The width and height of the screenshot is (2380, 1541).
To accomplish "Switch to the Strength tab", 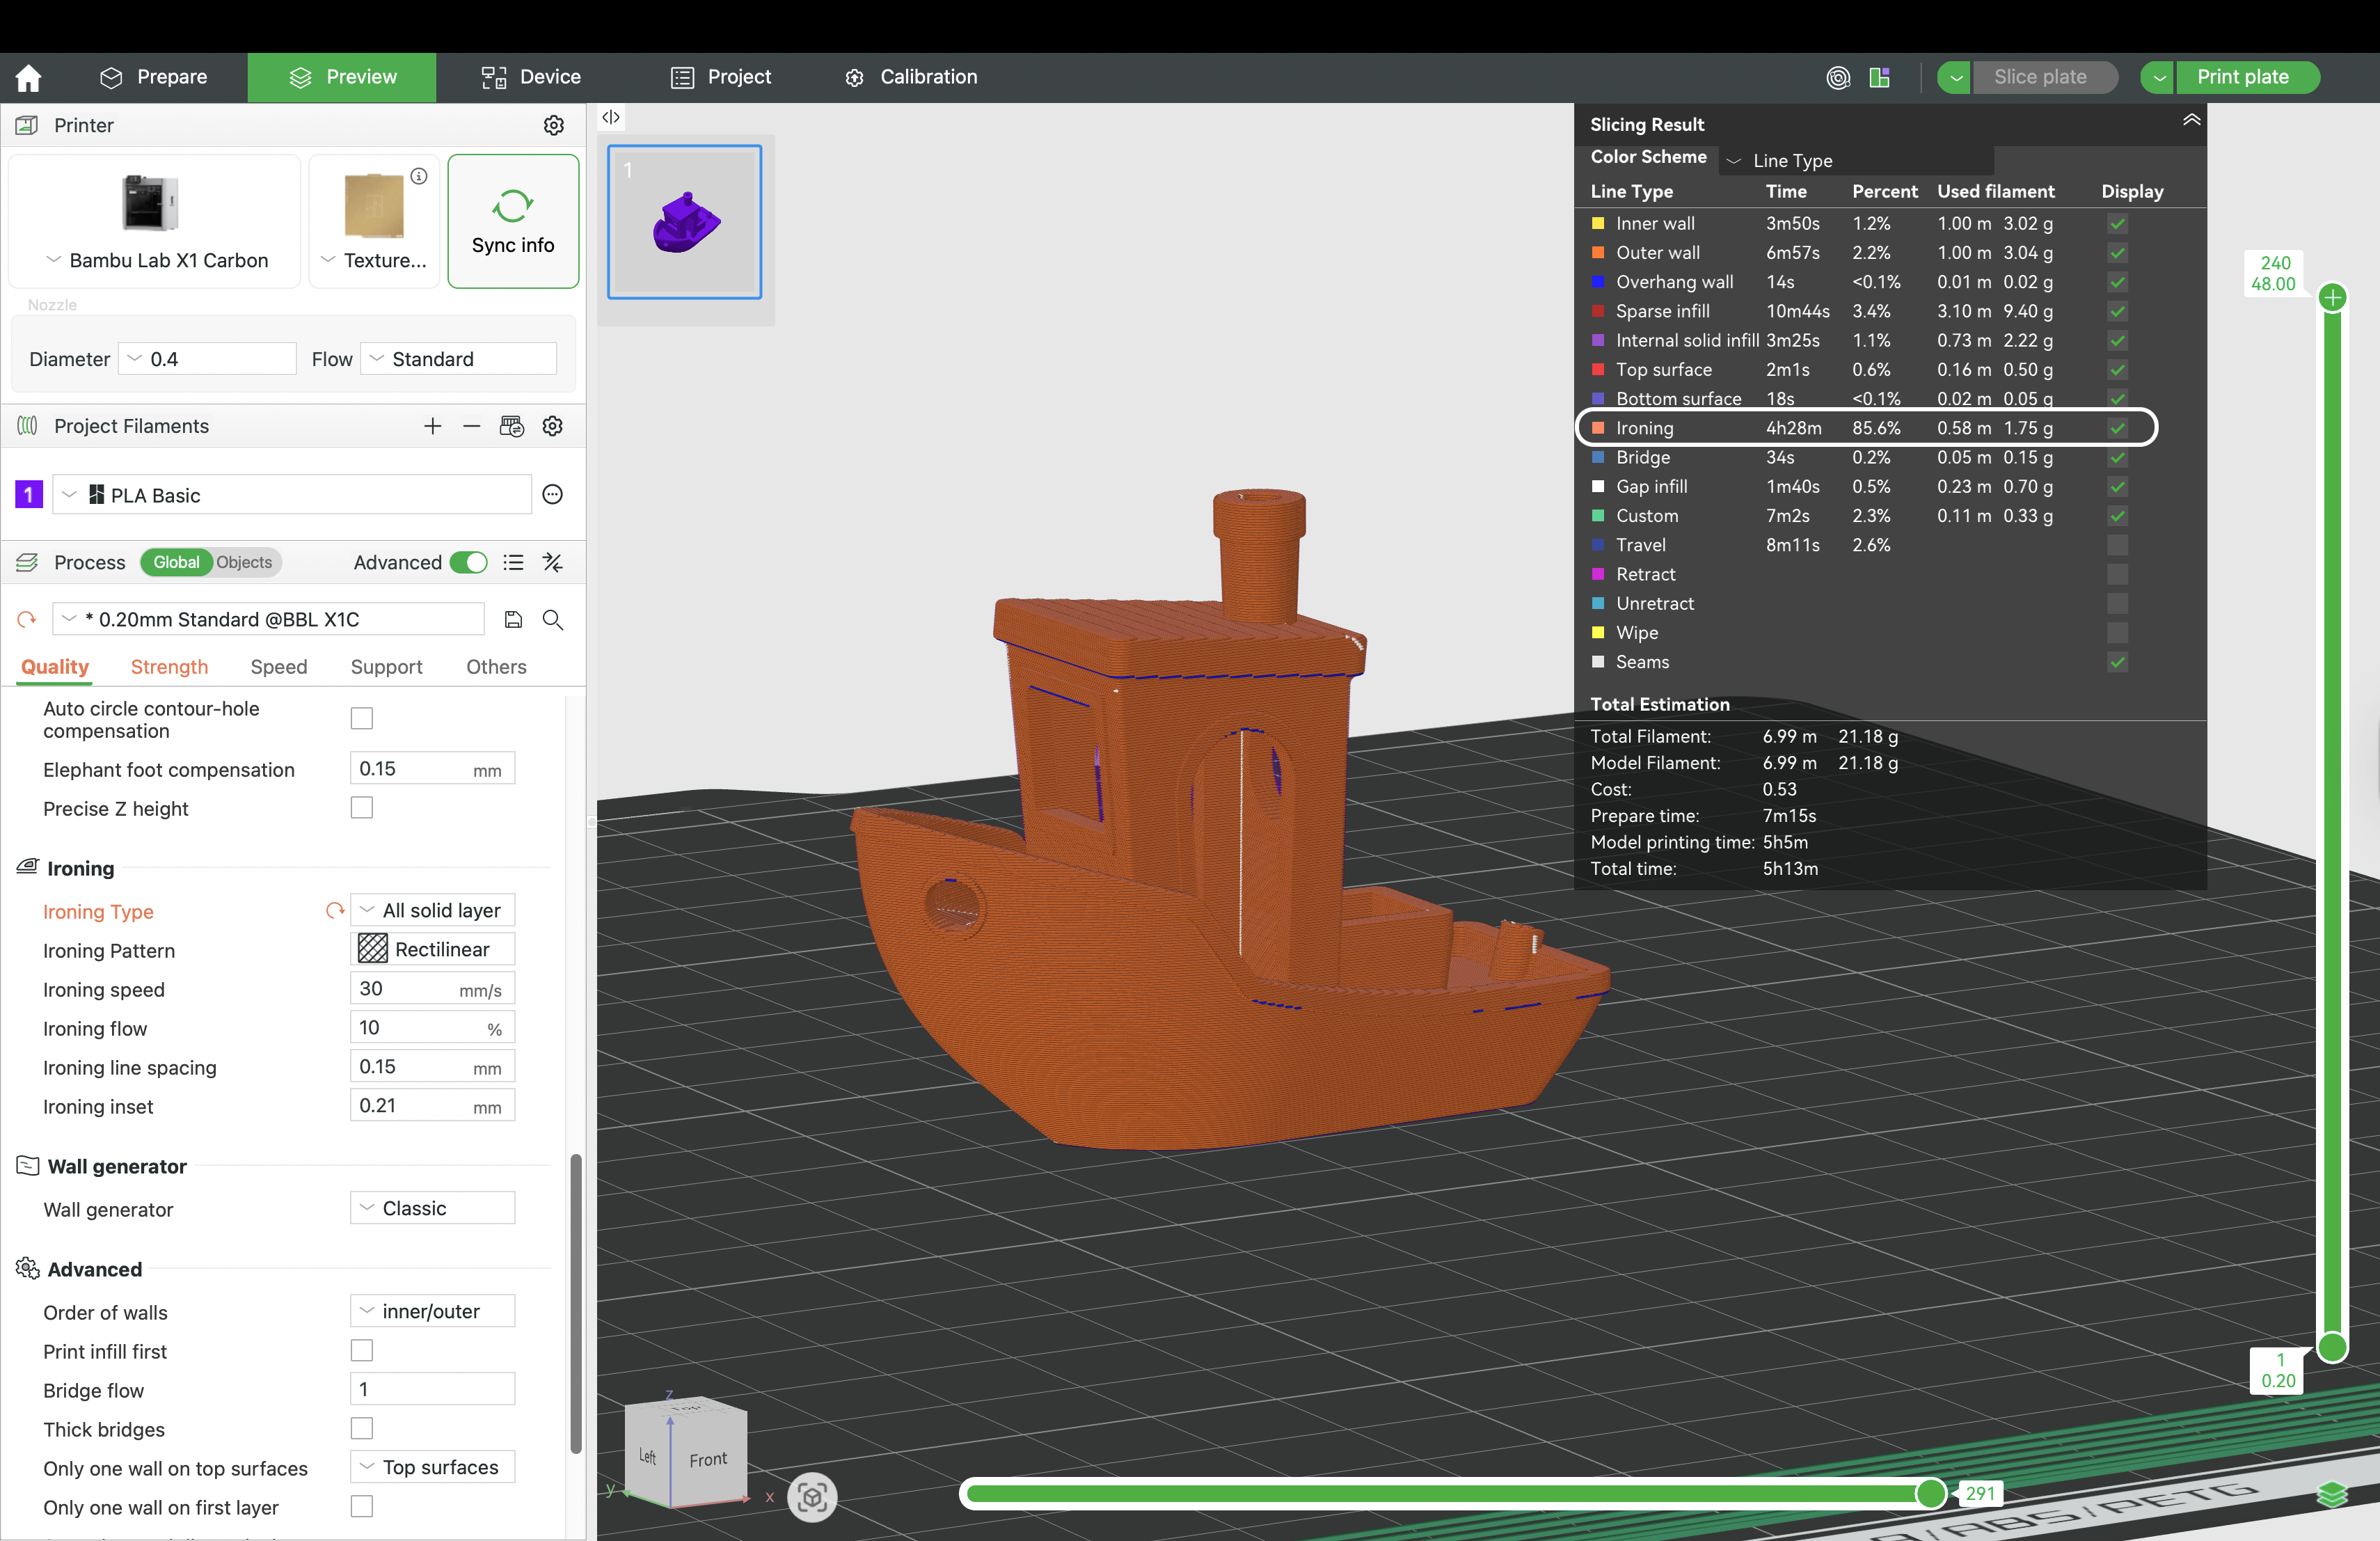I will click(169, 666).
